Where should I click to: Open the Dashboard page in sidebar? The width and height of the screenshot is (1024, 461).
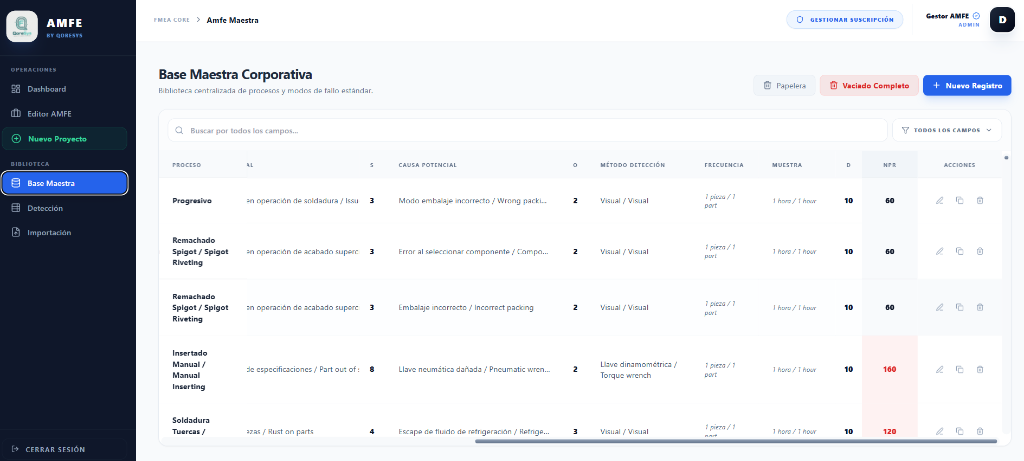tap(46, 89)
